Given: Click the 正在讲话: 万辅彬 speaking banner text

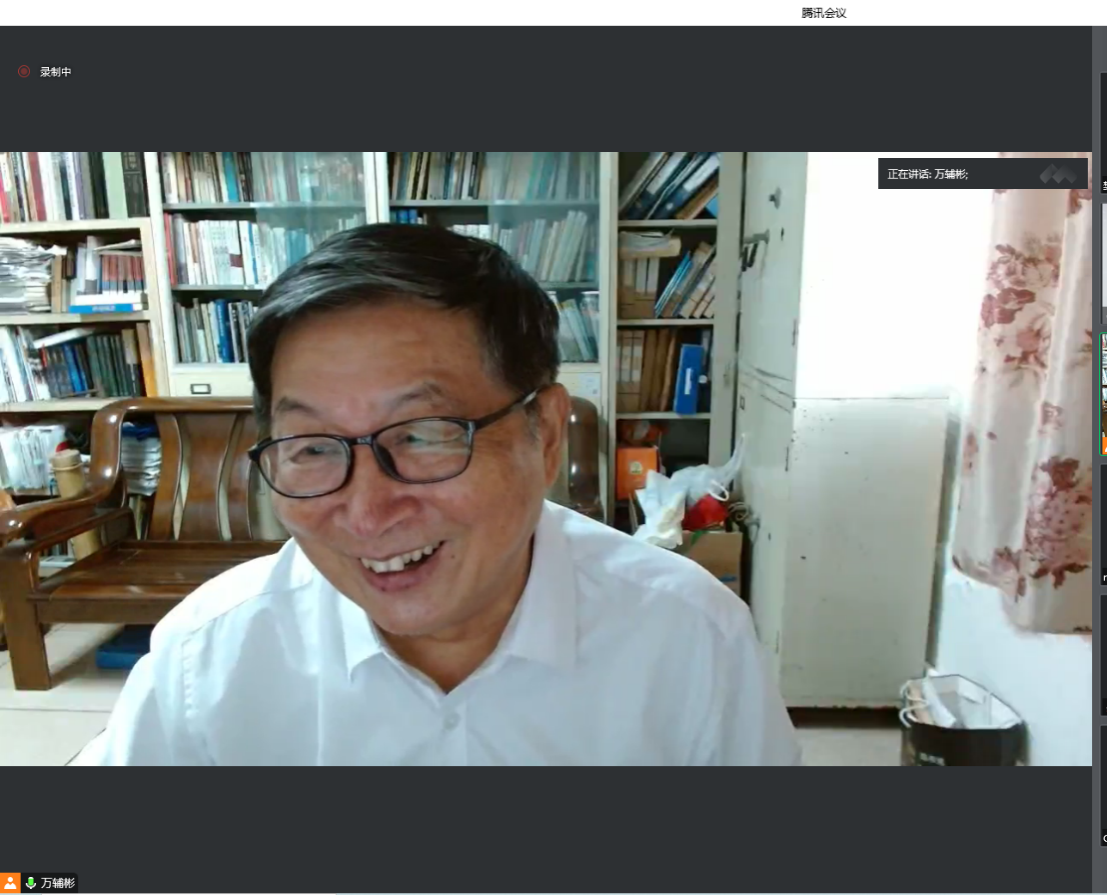Looking at the screenshot, I should pyautogui.click(x=928, y=174).
